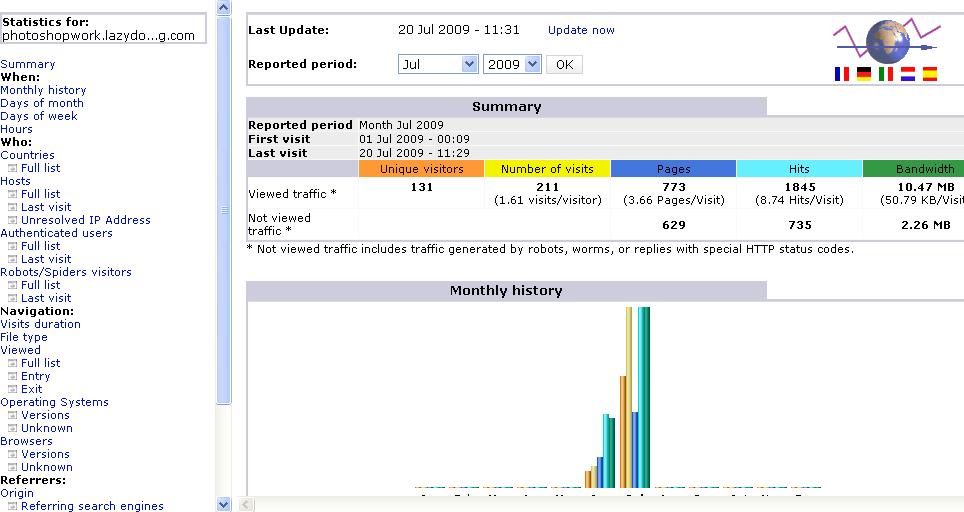
Task: Click the viewed pages value 773
Action: click(674, 187)
